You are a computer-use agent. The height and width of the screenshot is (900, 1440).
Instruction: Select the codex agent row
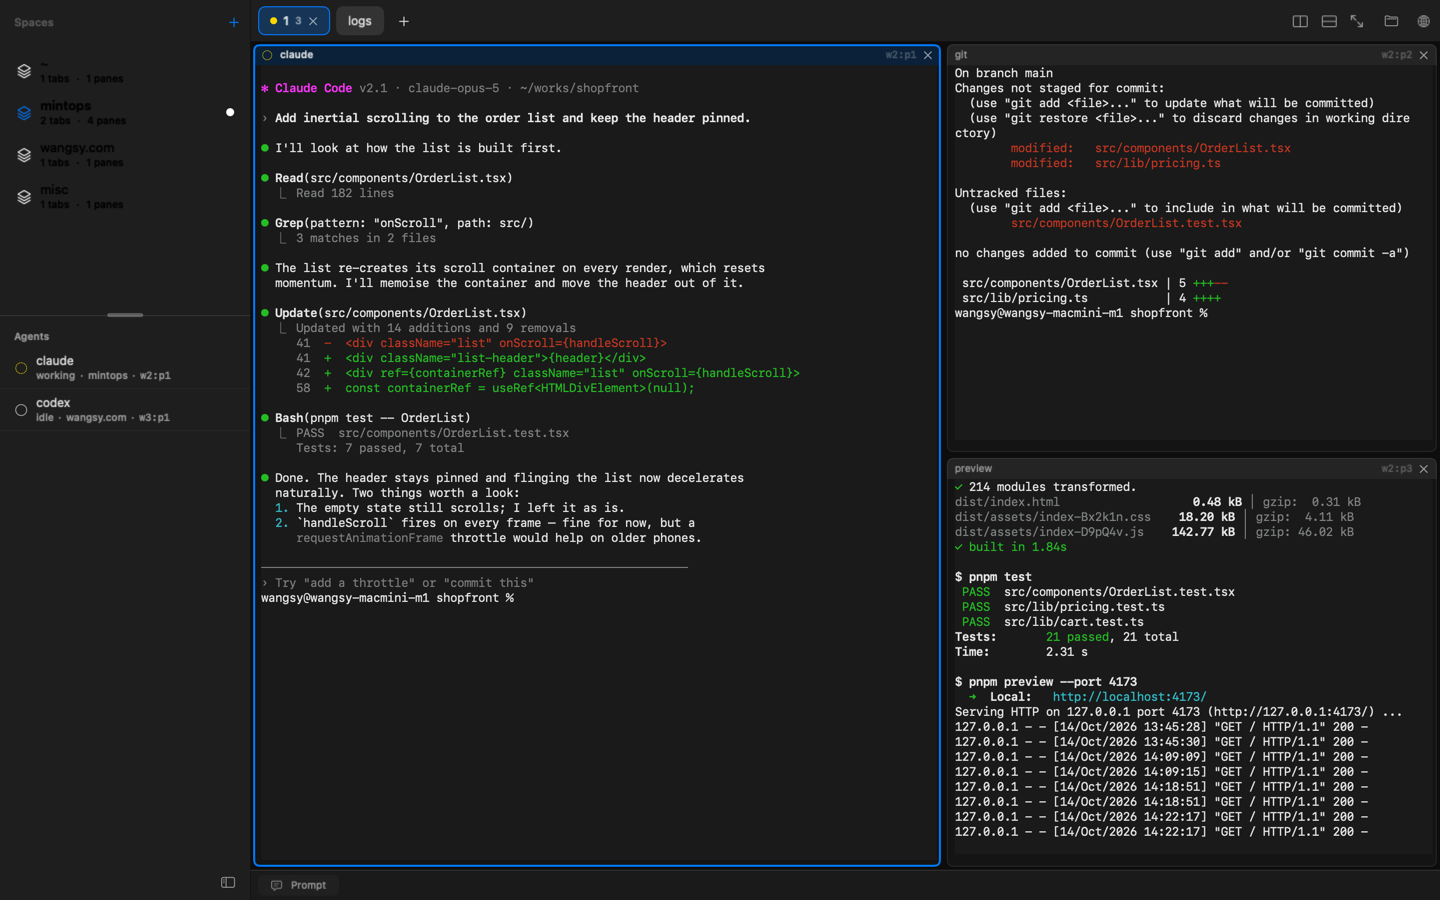pyautogui.click(x=125, y=410)
